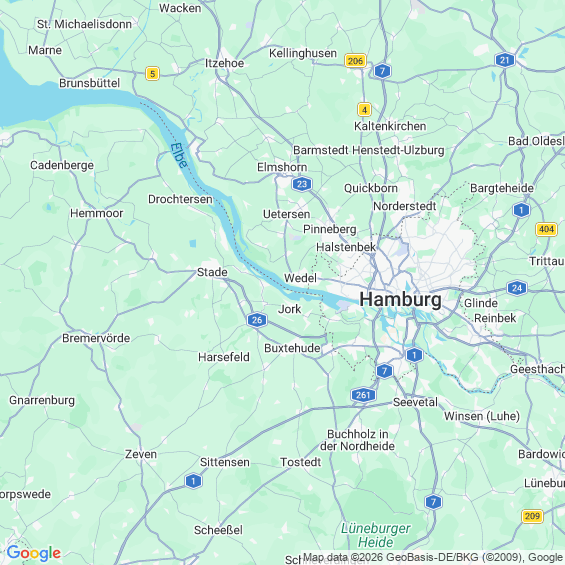The height and width of the screenshot is (565, 565).
Task: Click the A1 shield near Sittensen
Action: (x=193, y=481)
